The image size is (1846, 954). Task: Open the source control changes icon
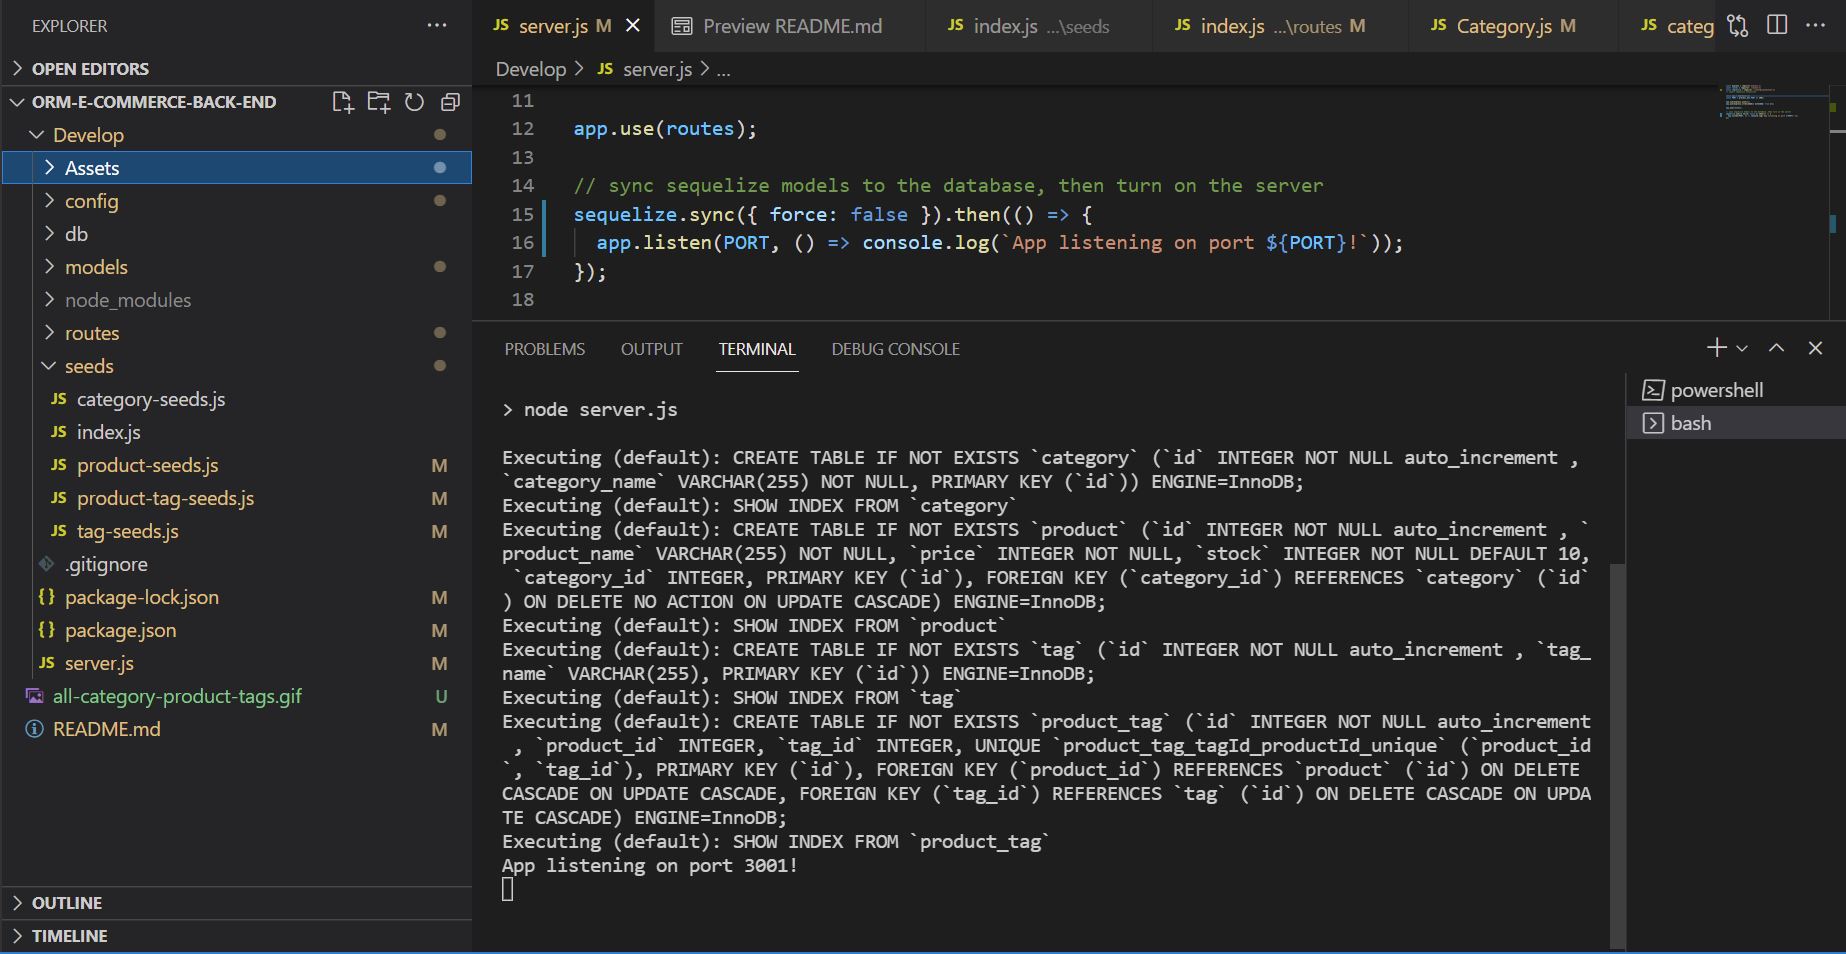pos(1738,26)
